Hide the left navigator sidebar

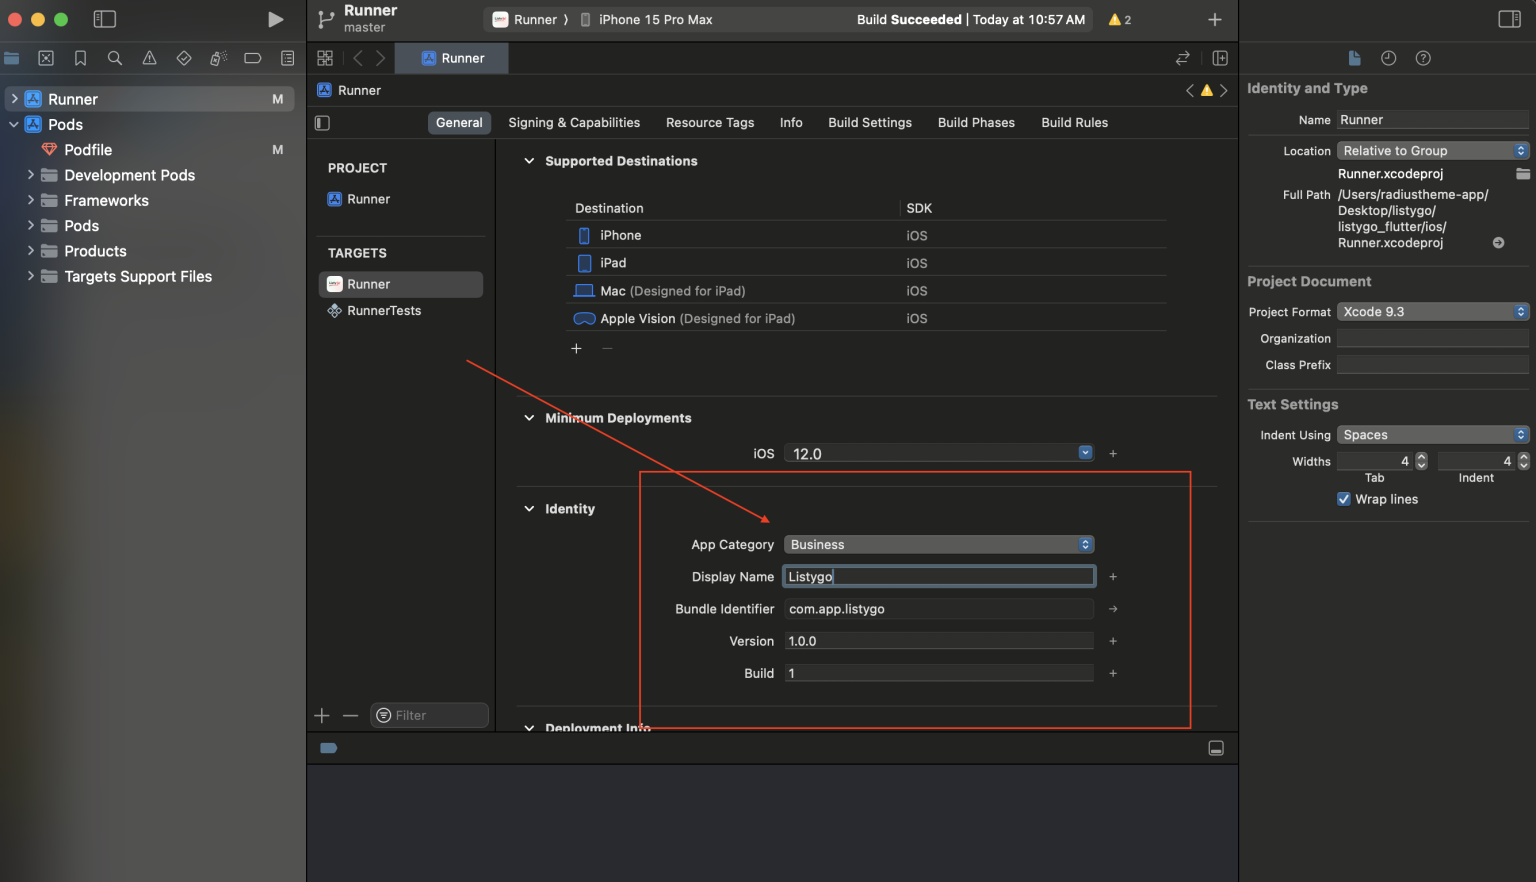[x=104, y=19]
